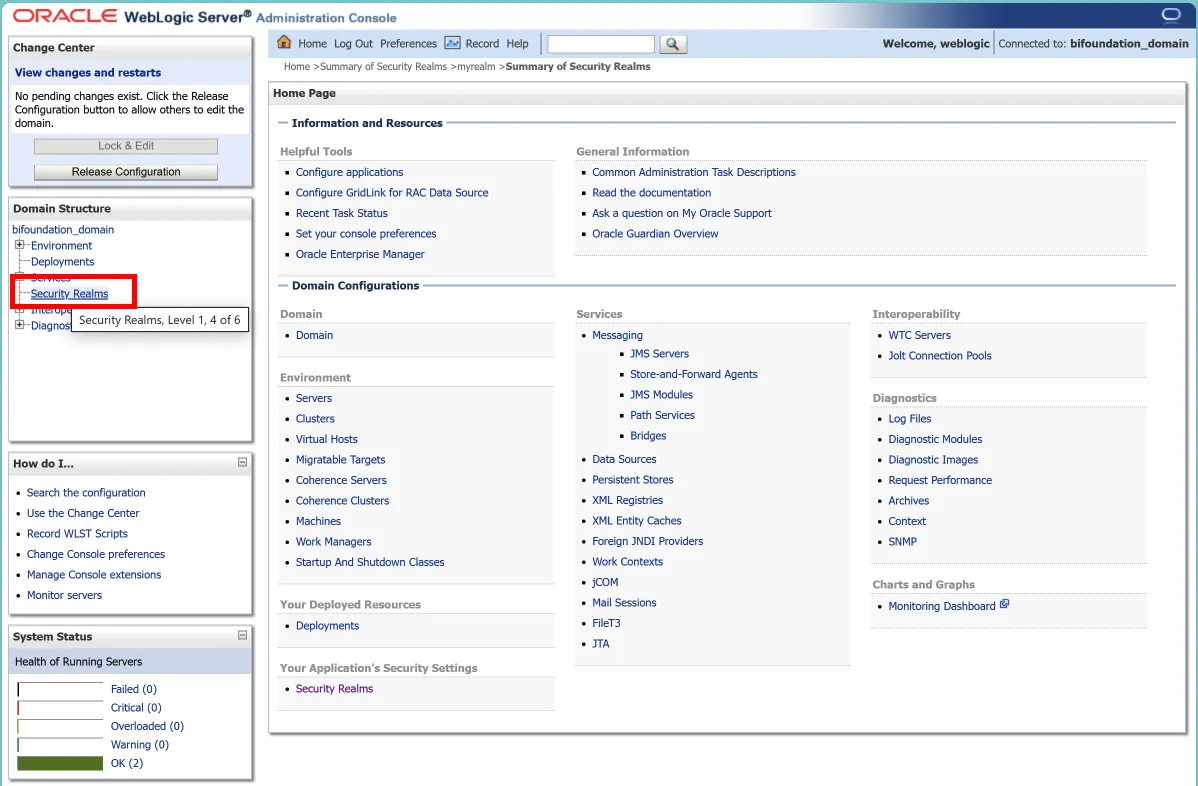Open the Virtual Hosts link
The width and height of the screenshot is (1198, 786).
(326, 439)
